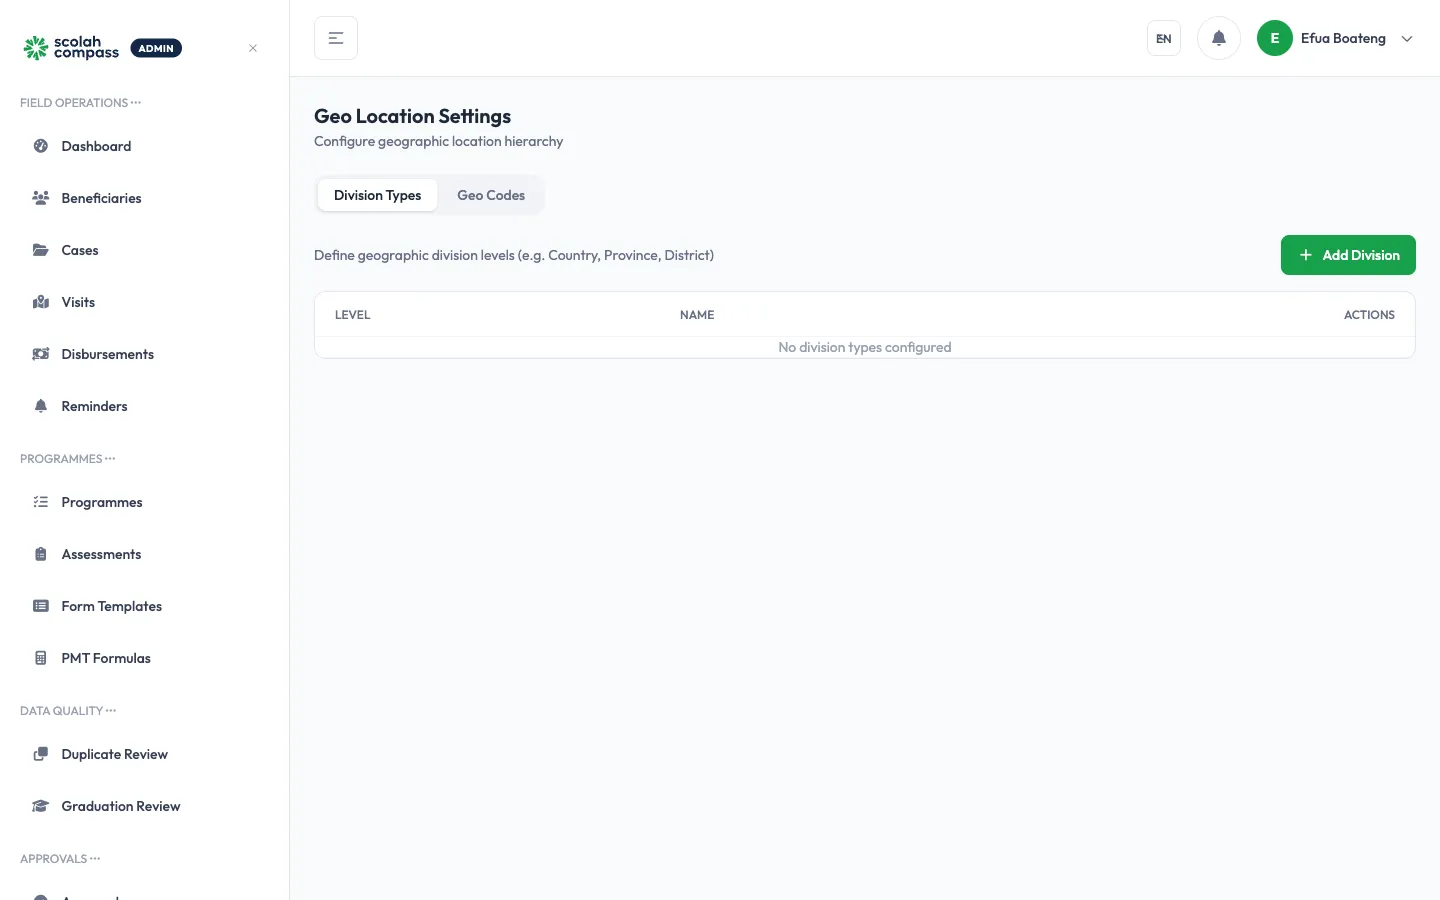Click the Beneficiaries people icon
Viewport: 1440px width, 900px height.
click(x=41, y=198)
